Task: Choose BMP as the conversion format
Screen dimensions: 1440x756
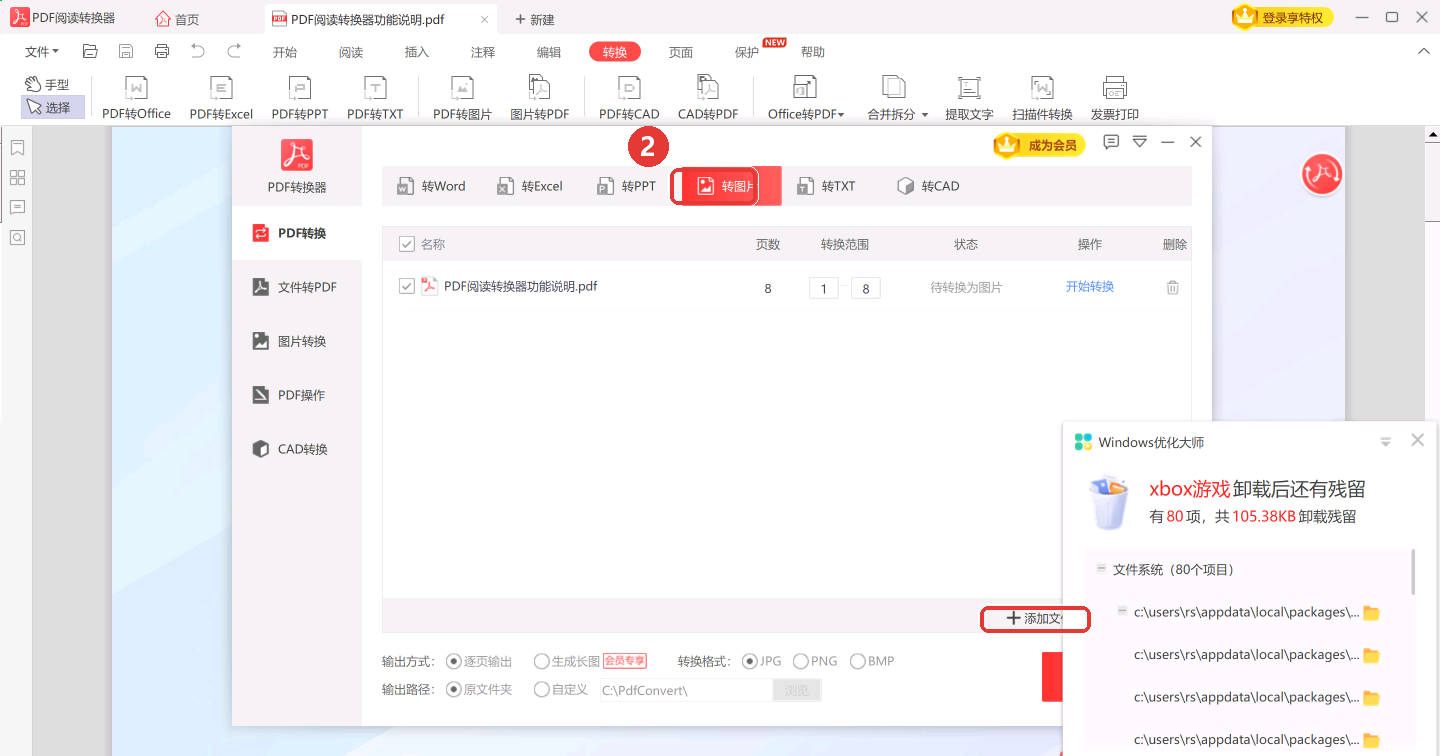Action: tap(858, 661)
